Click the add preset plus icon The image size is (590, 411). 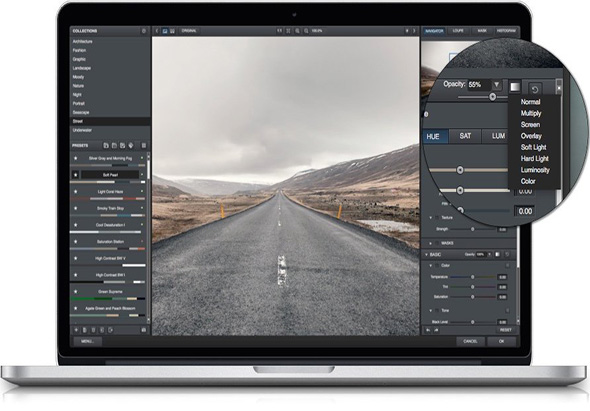(76, 330)
